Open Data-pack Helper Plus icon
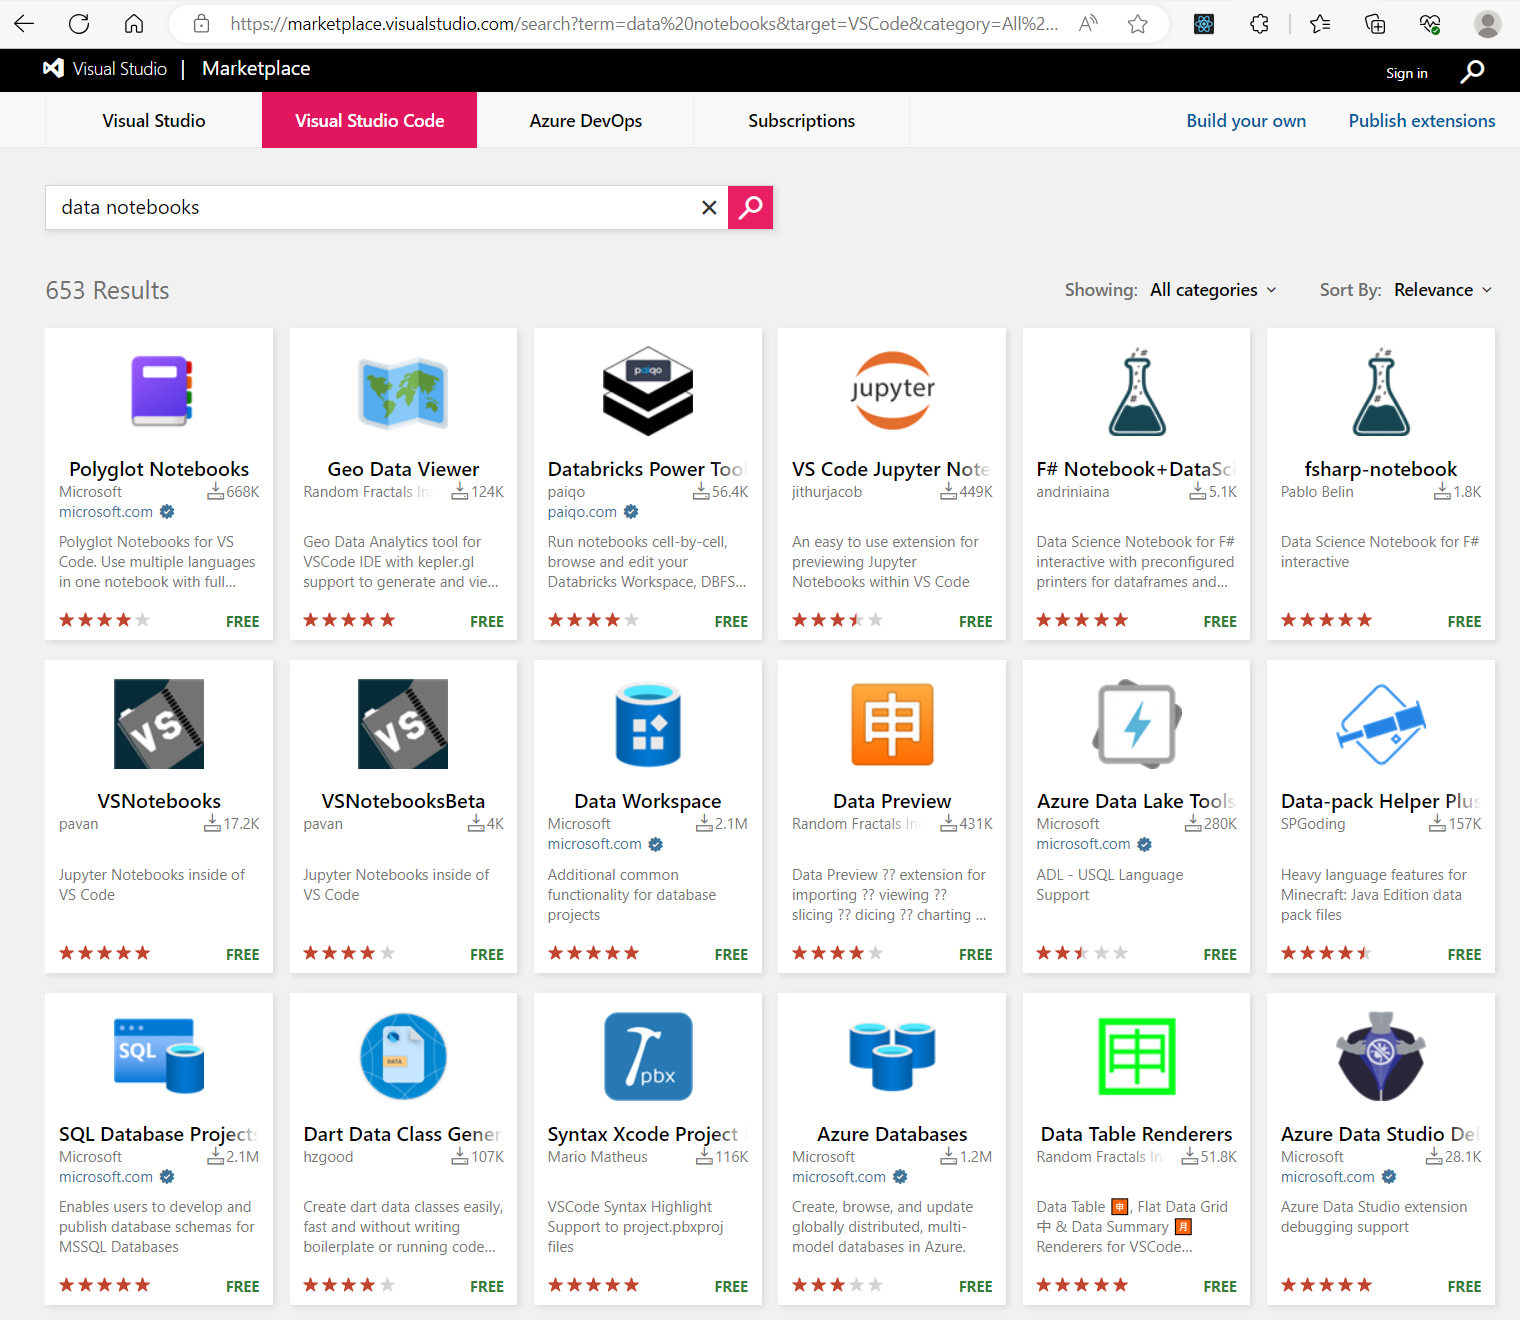Image resolution: width=1520 pixels, height=1320 pixels. pyautogui.click(x=1381, y=724)
